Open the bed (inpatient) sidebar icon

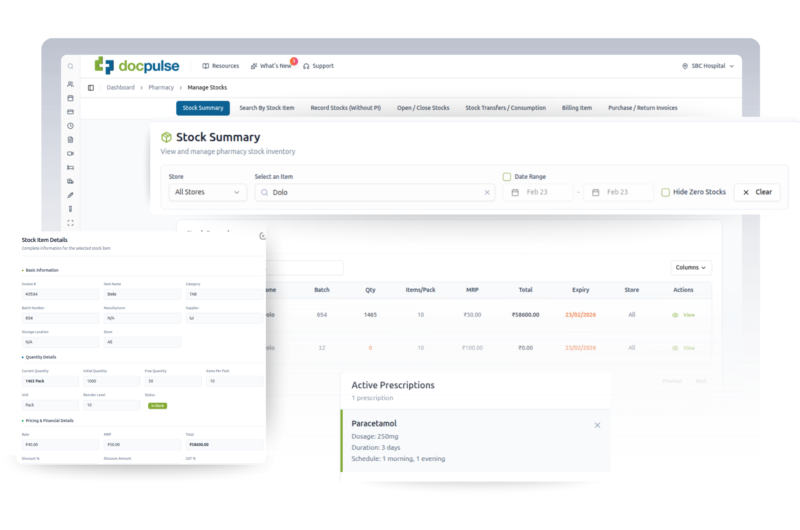click(70, 167)
